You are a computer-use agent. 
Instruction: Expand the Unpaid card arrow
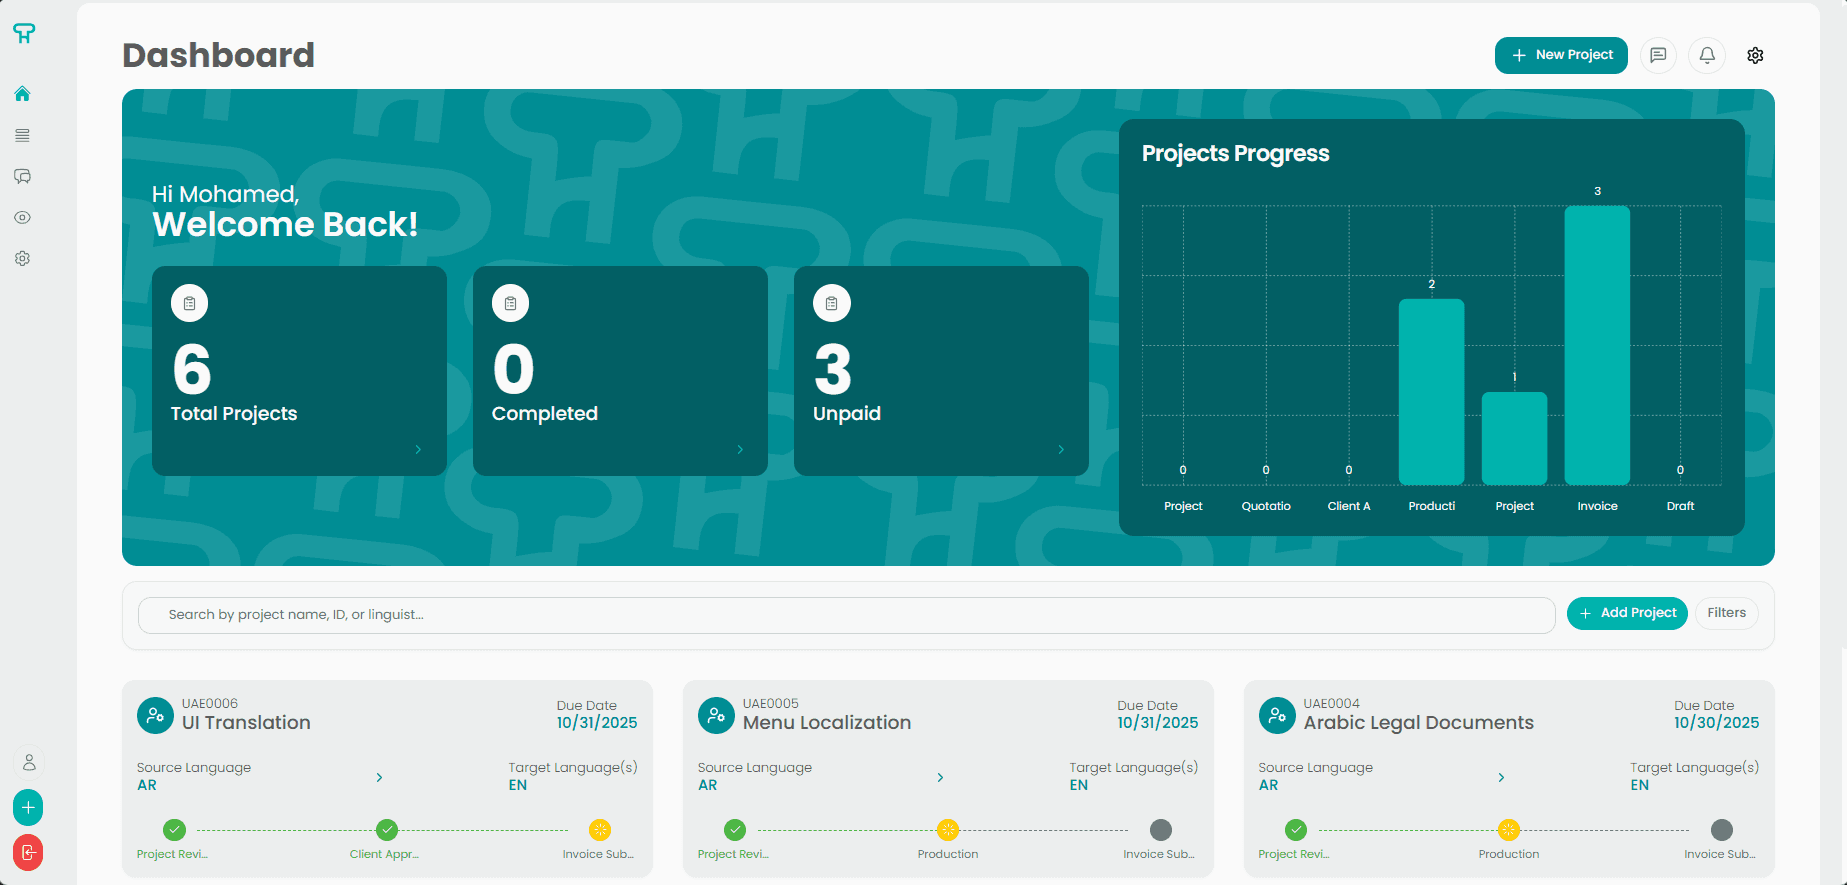(1061, 450)
